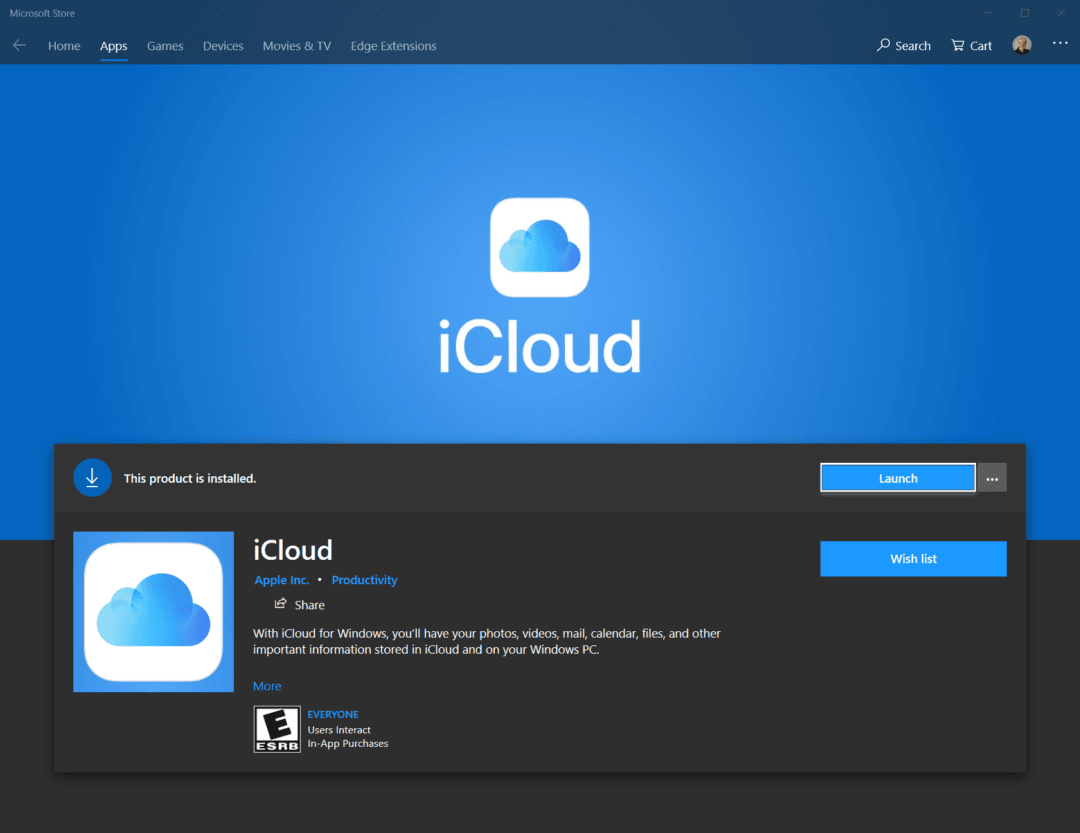
Task: Open the Apple Inc. publisher page
Action: (281, 580)
